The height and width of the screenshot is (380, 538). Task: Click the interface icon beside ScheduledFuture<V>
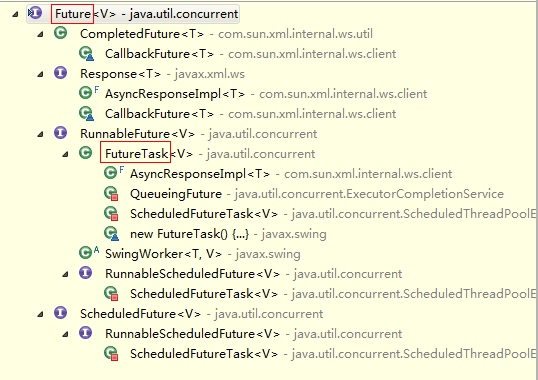coord(60,313)
